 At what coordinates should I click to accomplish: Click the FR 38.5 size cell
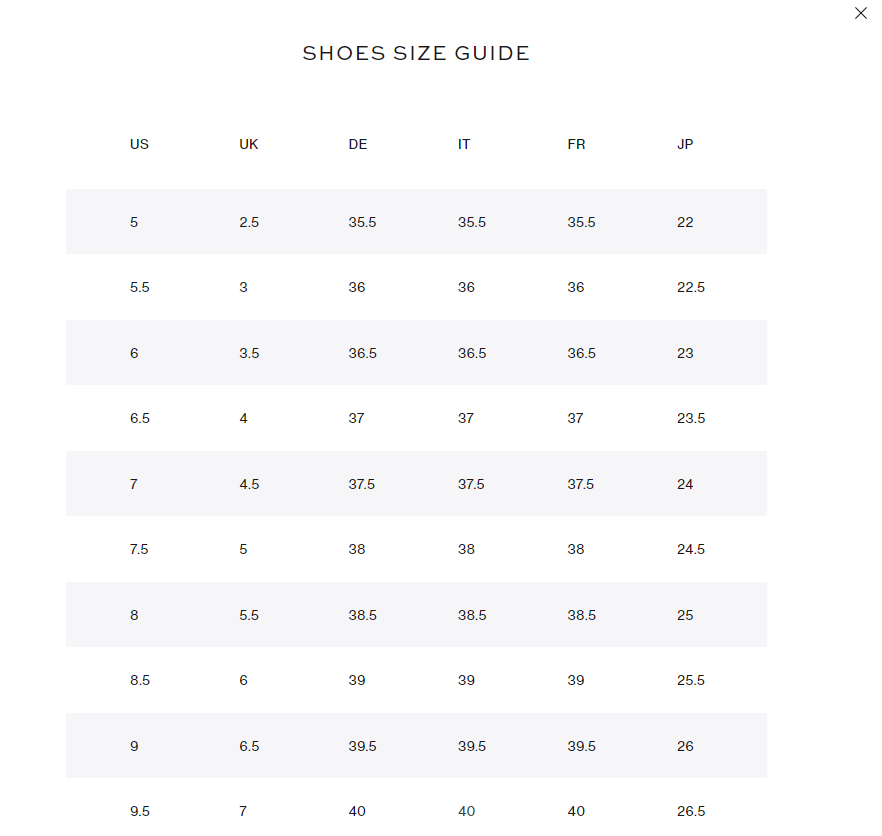pyautogui.click(x=581, y=615)
